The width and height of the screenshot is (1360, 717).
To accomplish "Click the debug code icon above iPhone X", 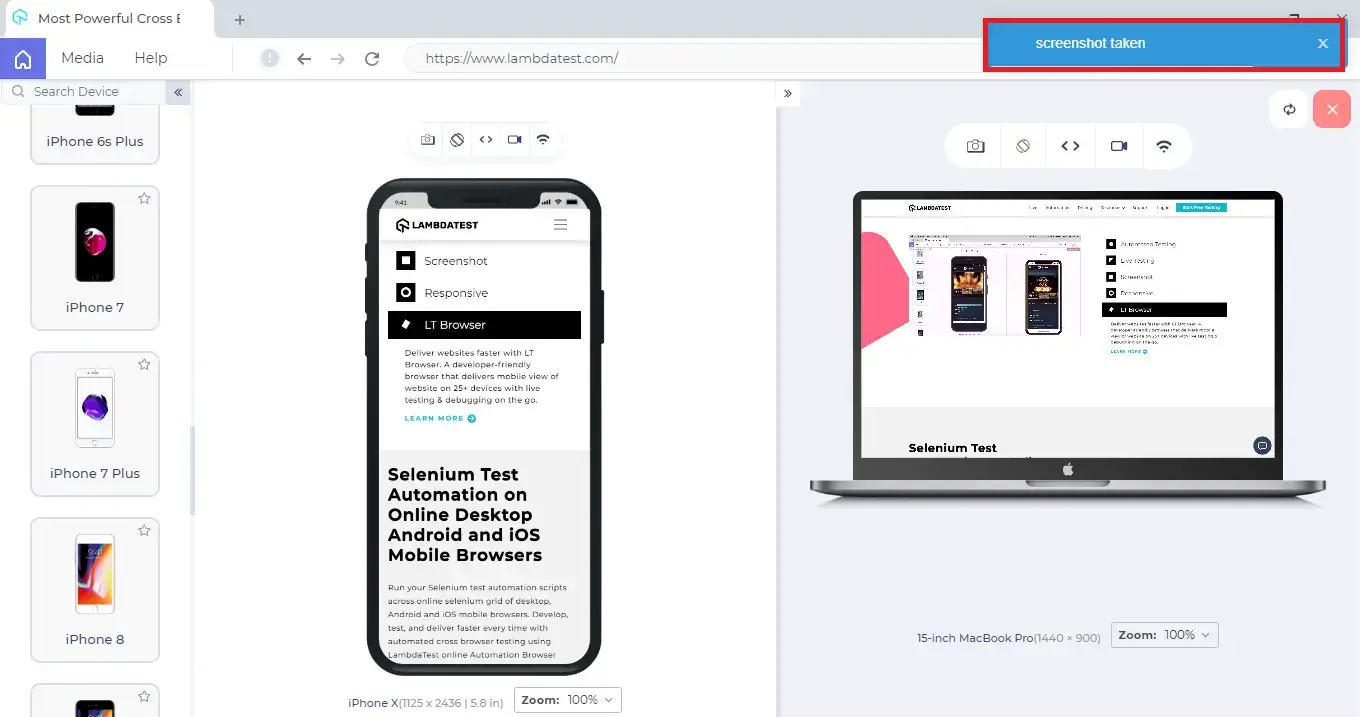I will (486, 140).
